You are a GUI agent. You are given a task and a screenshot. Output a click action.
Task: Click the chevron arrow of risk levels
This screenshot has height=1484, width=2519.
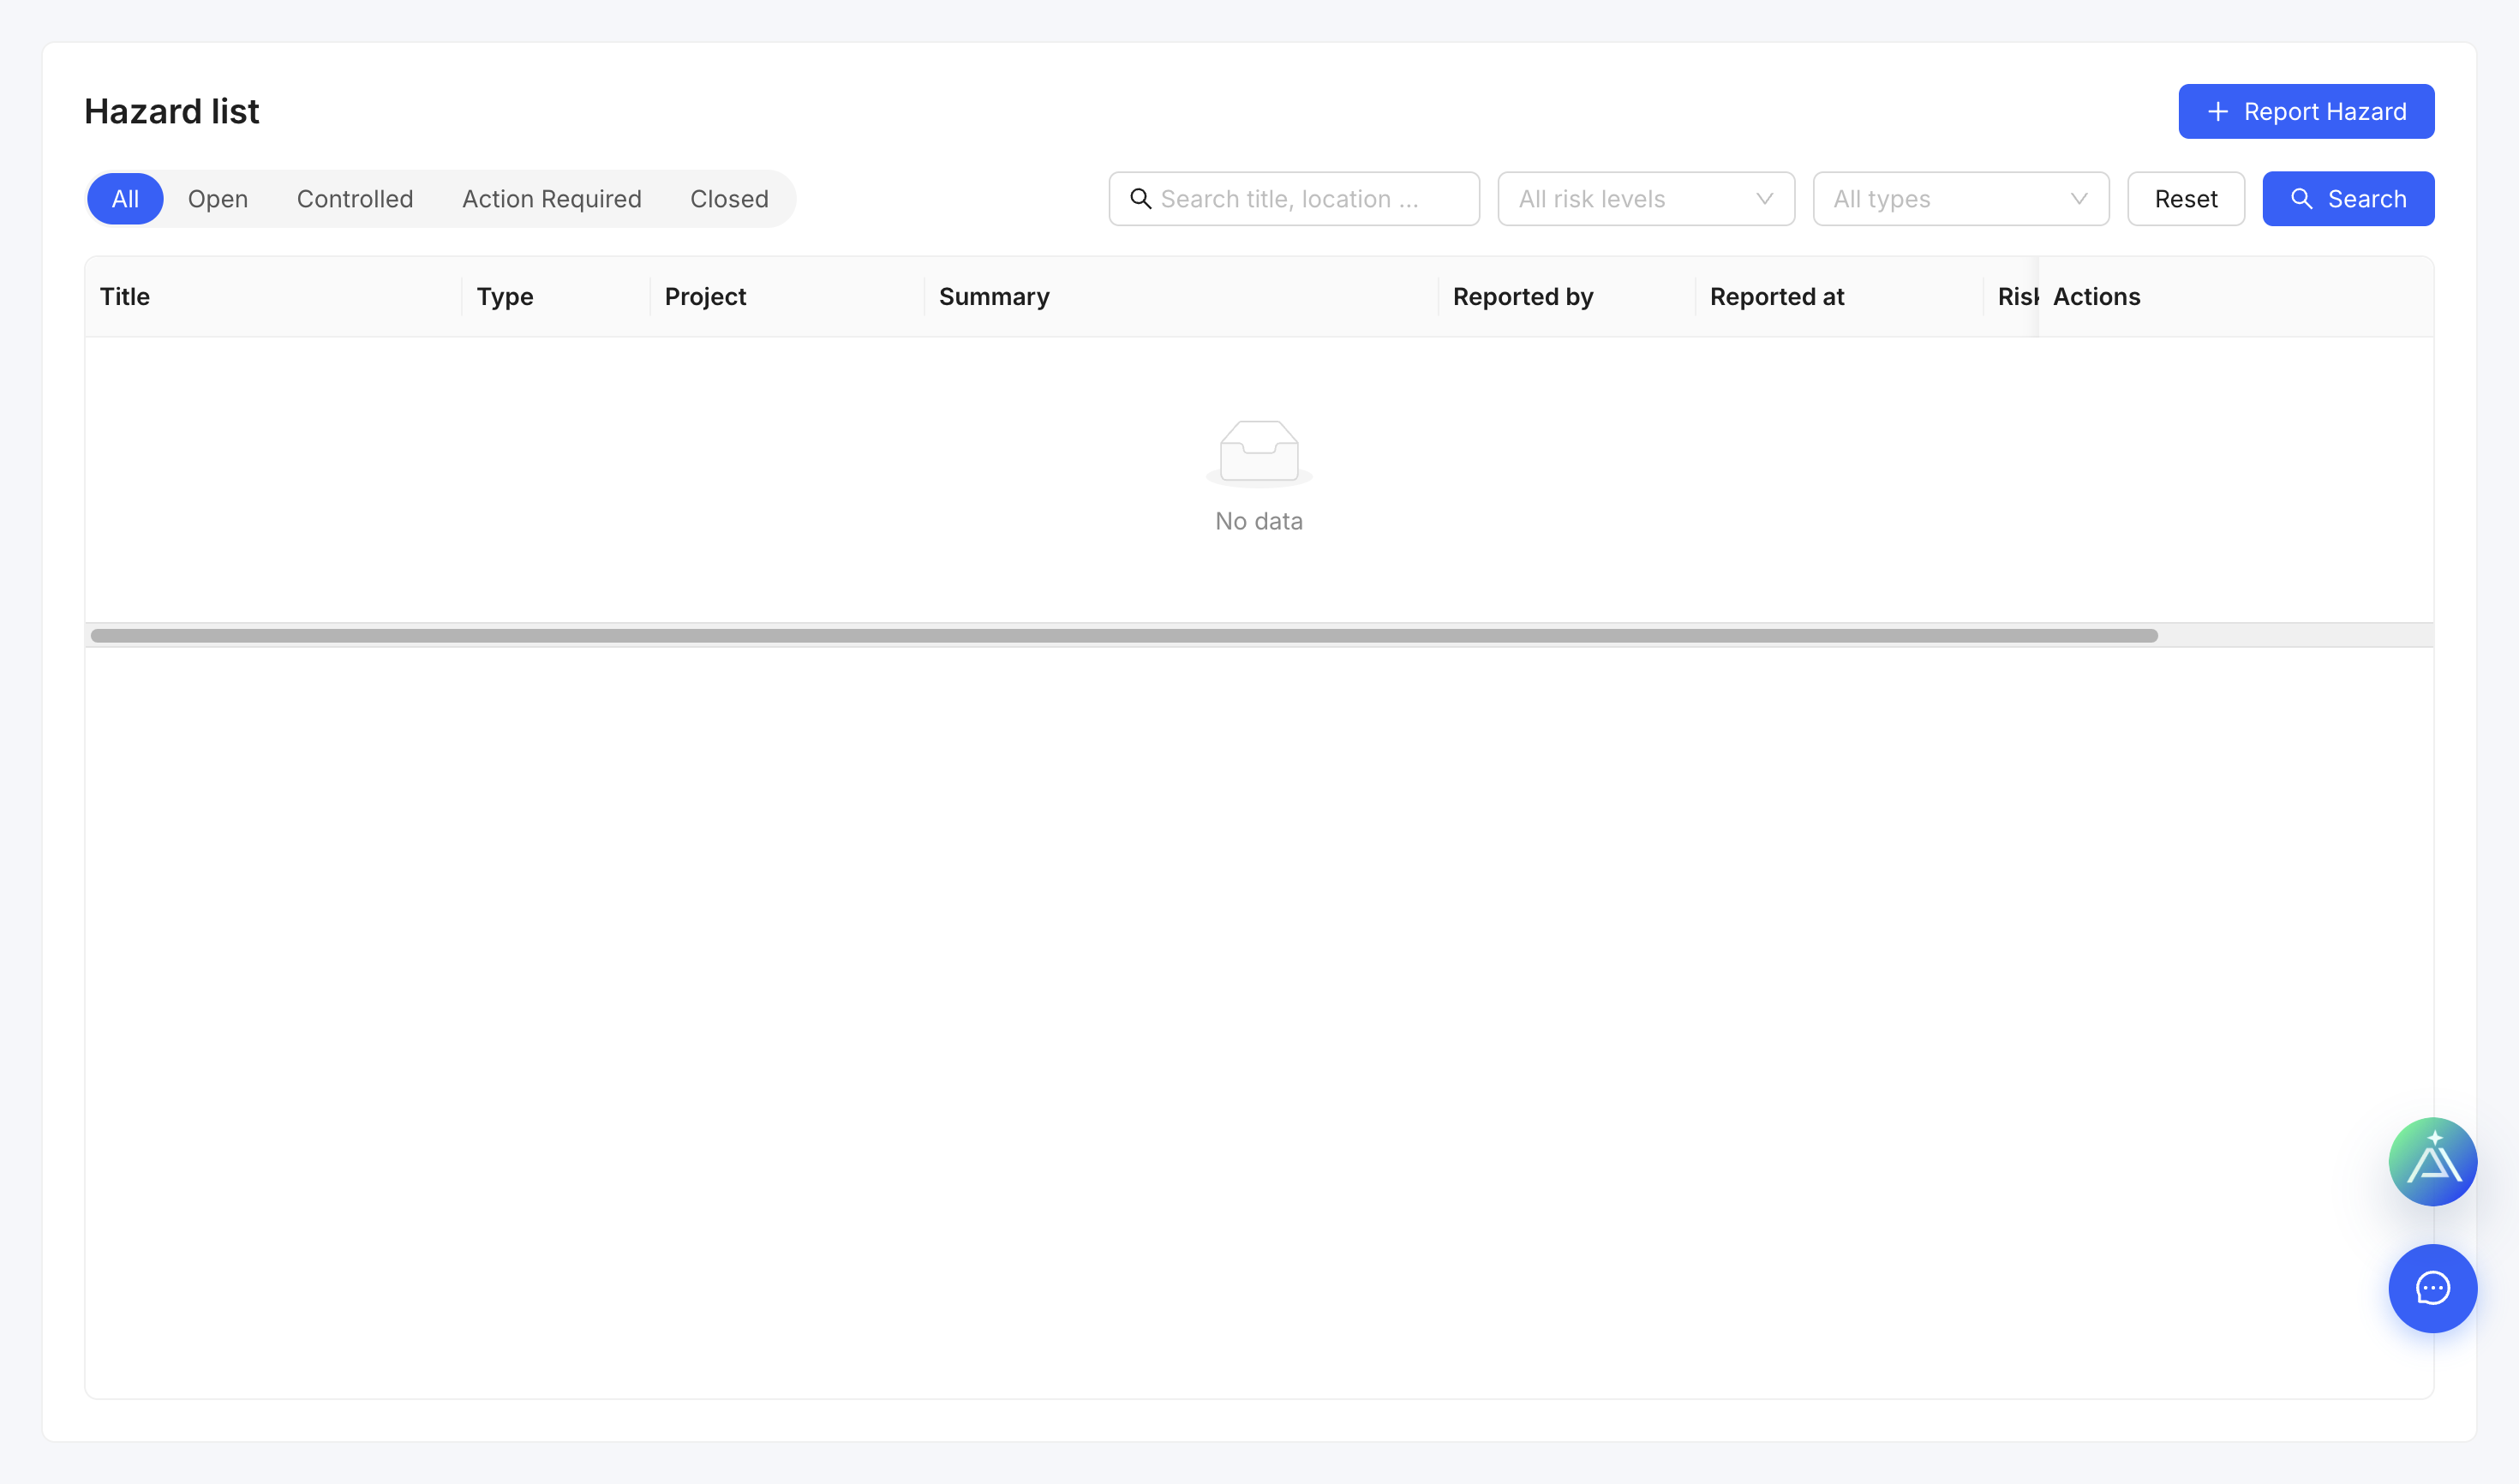(1764, 199)
